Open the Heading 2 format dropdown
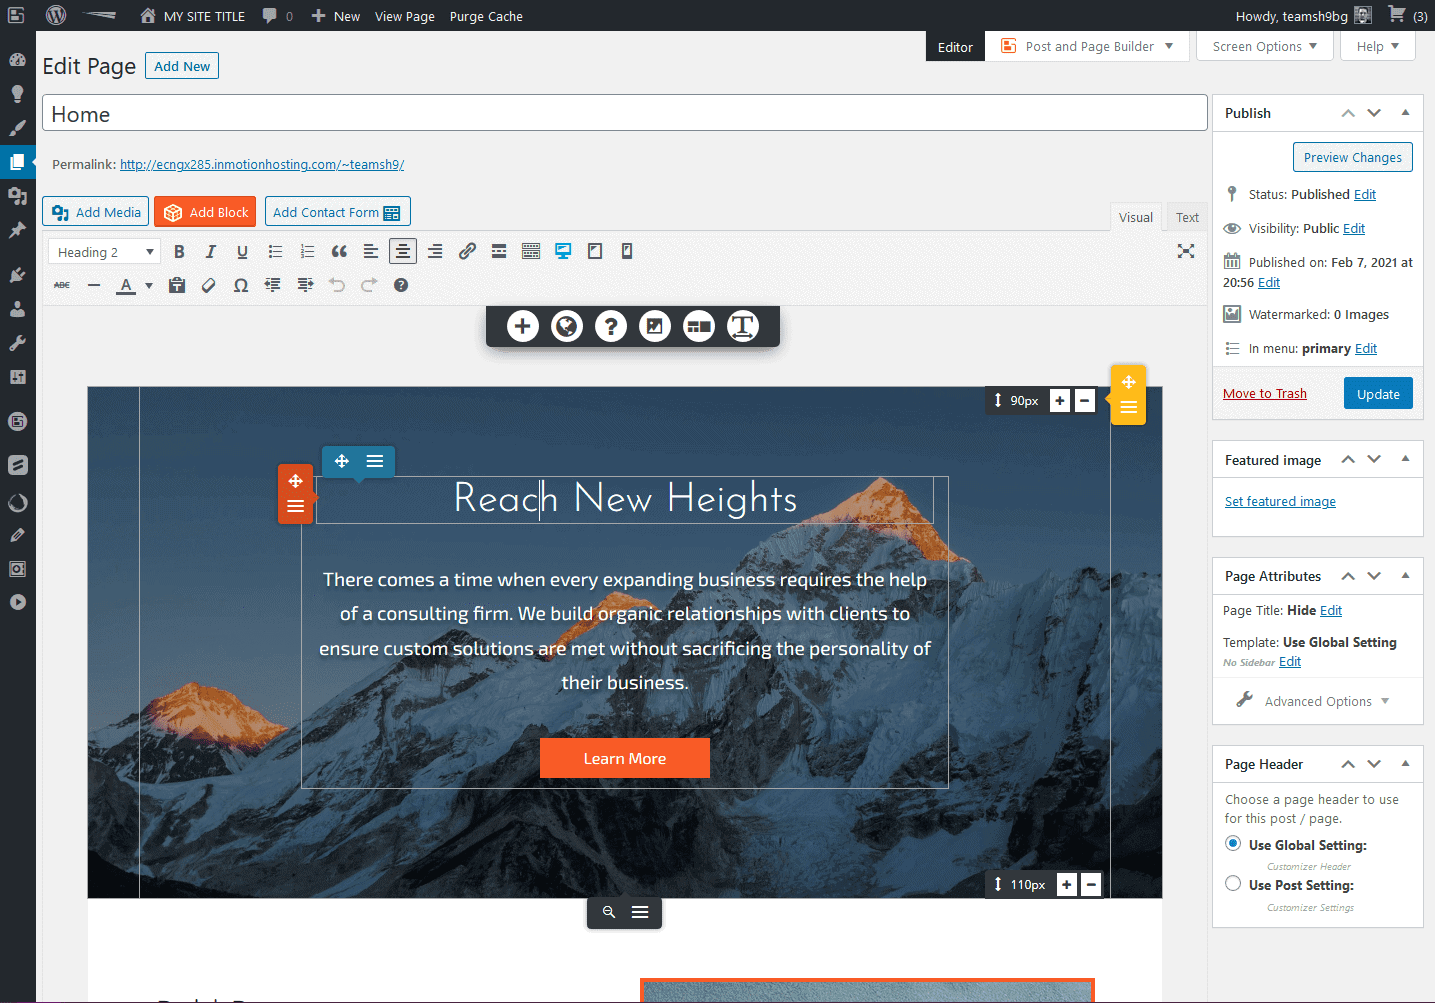 (x=104, y=252)
